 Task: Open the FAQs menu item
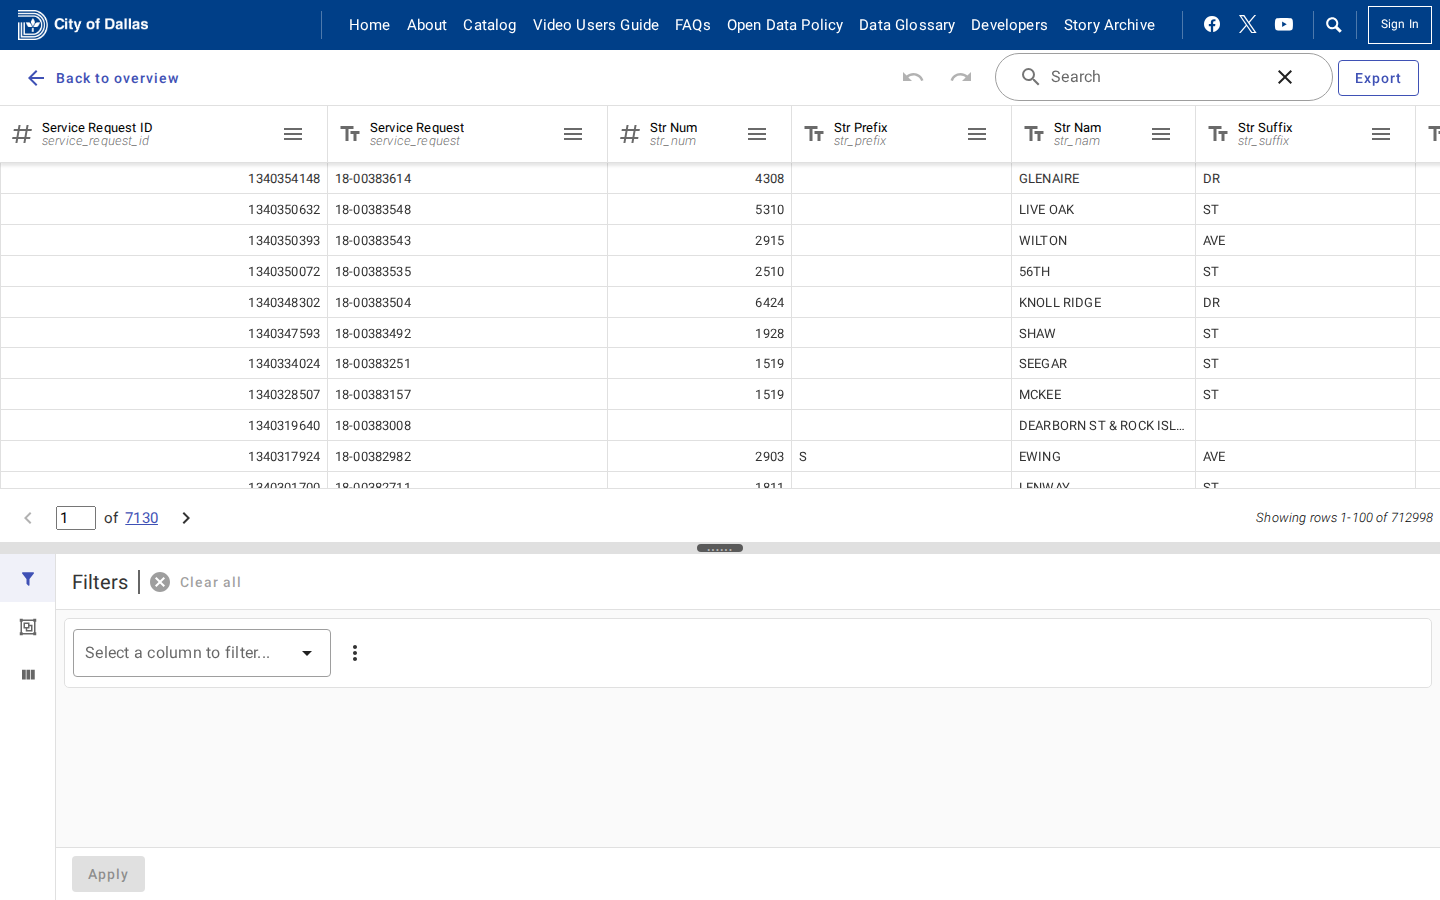click(693, 25)
